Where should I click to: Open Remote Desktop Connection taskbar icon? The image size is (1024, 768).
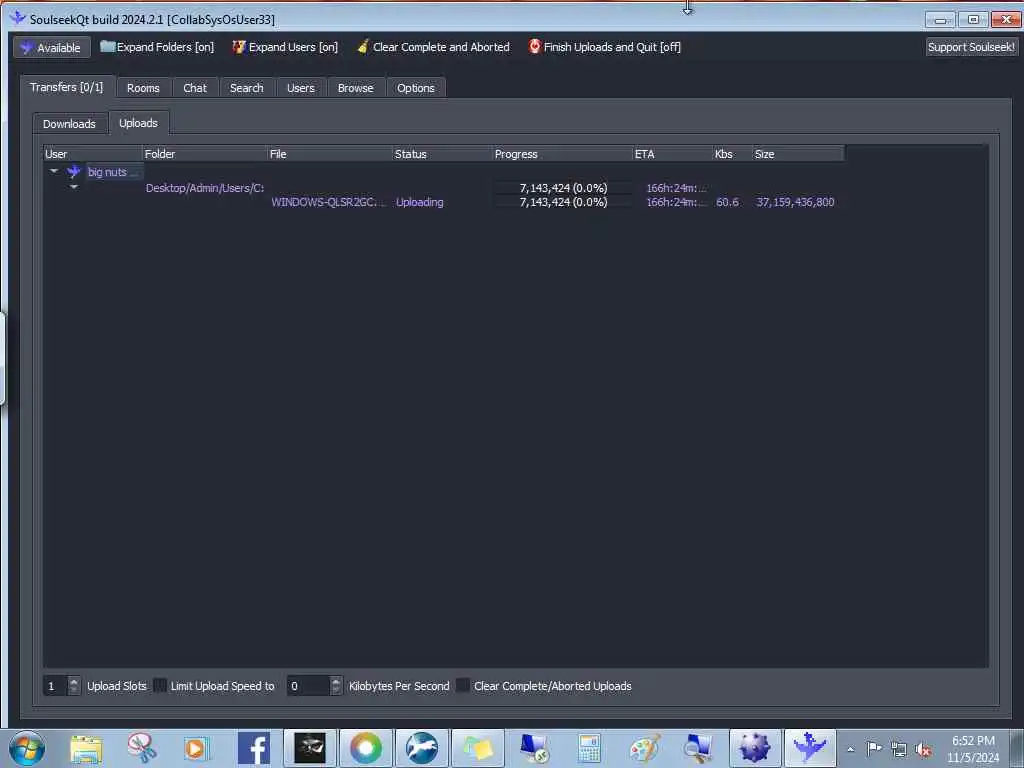(x=534, y=748)
